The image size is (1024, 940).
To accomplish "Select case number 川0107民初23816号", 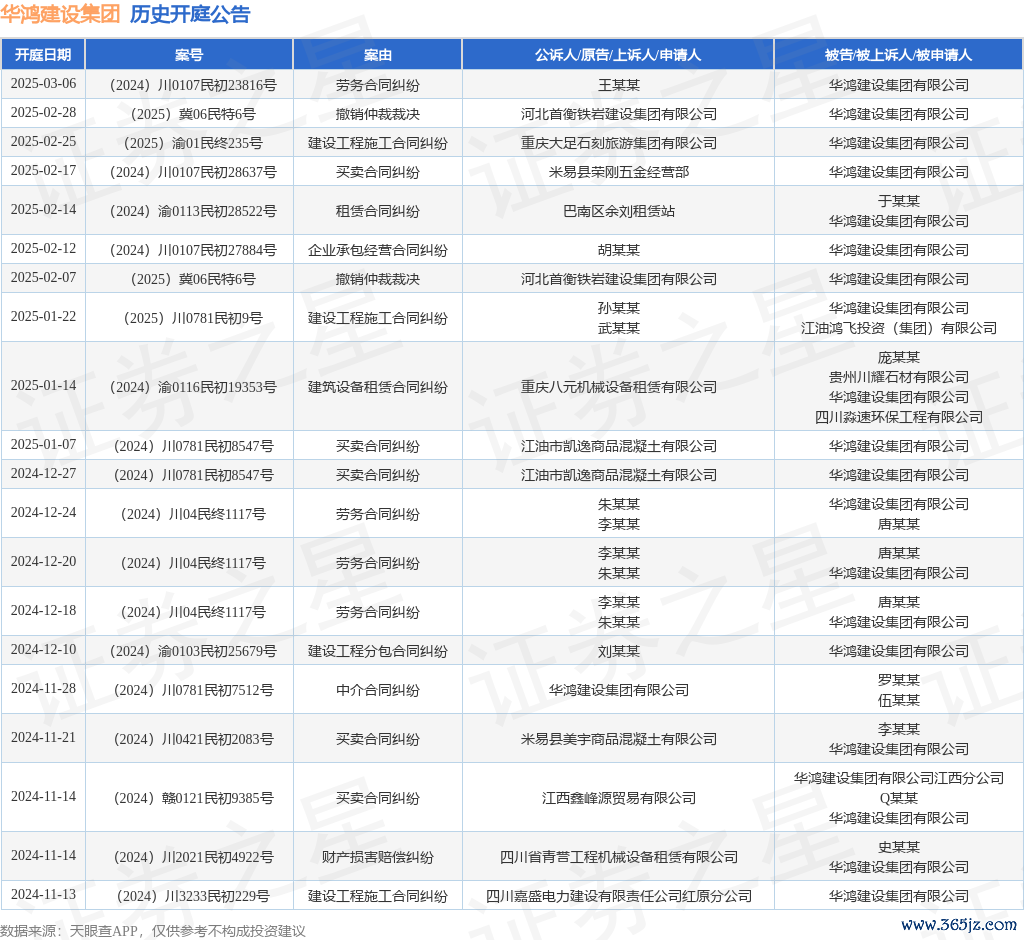I will point(193,85).
